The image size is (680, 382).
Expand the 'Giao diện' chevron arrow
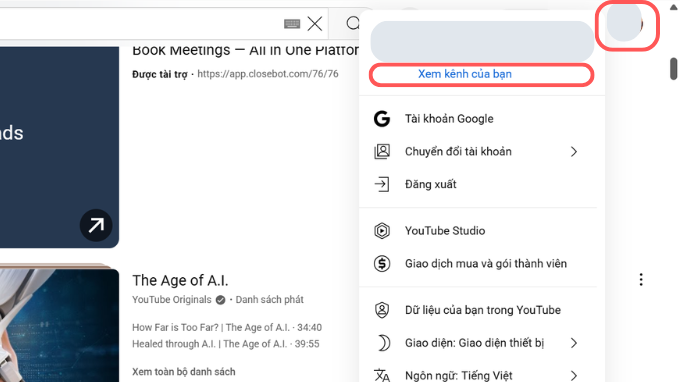[x=574, y=343]
